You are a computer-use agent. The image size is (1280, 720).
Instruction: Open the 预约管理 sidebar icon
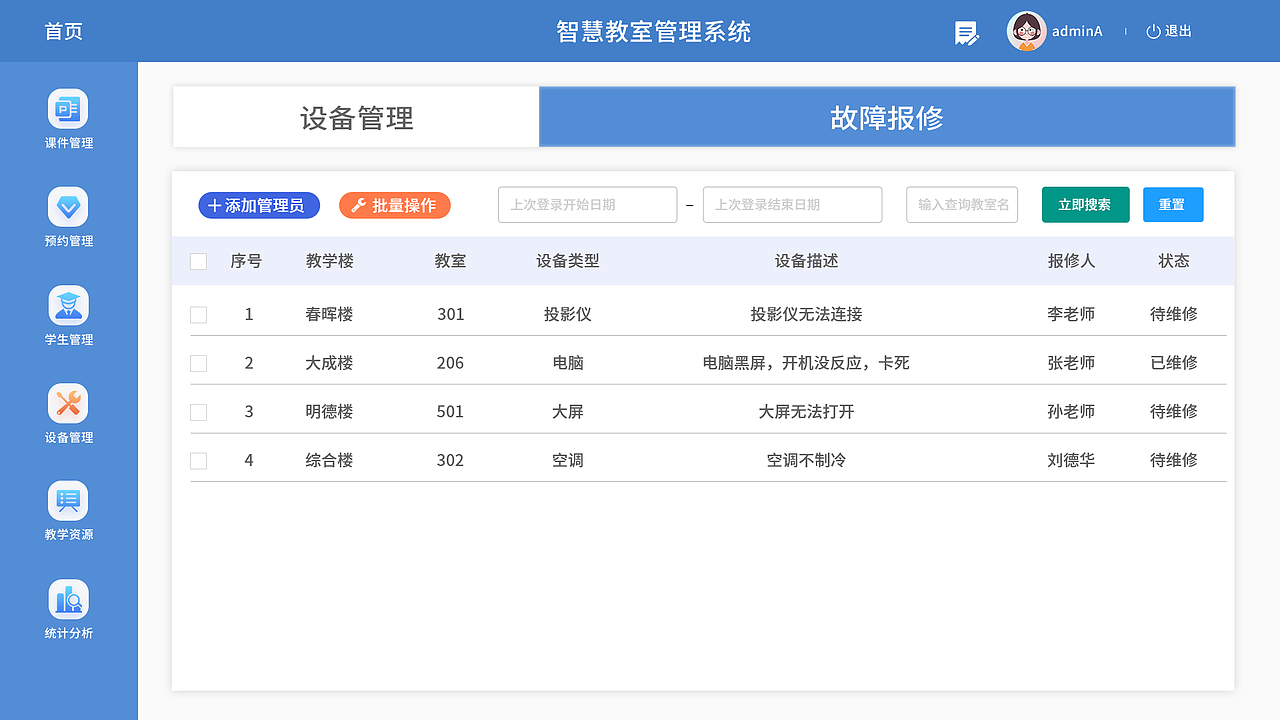(68, 207)
